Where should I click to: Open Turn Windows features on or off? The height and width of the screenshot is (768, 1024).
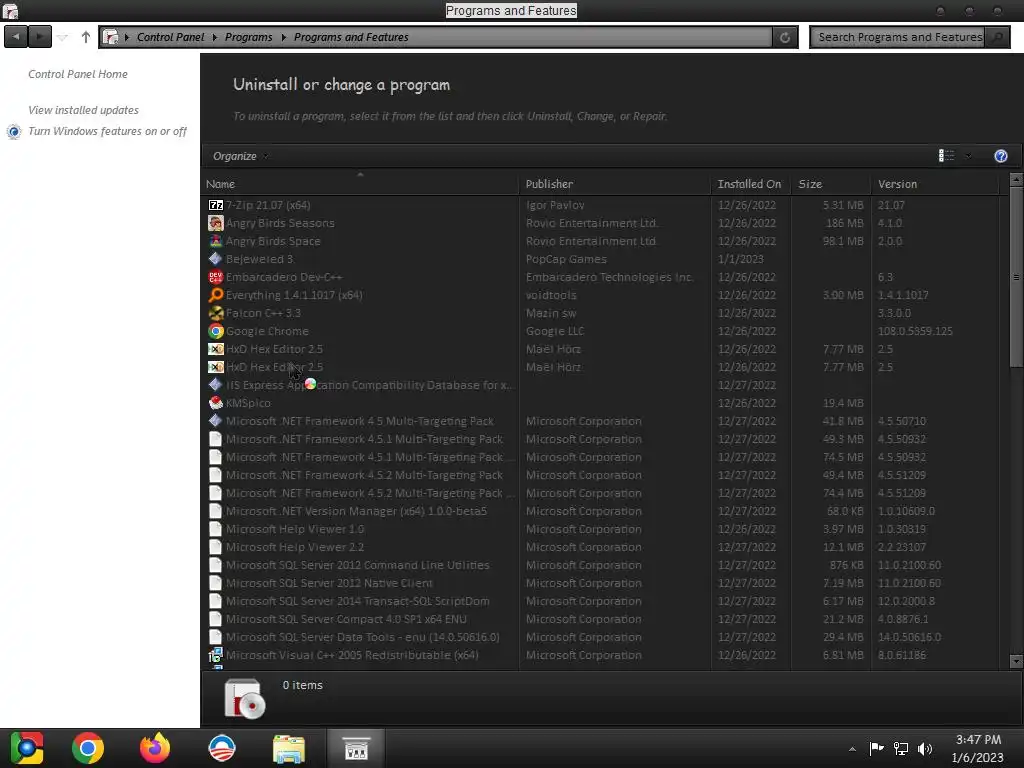pos(107,131)
